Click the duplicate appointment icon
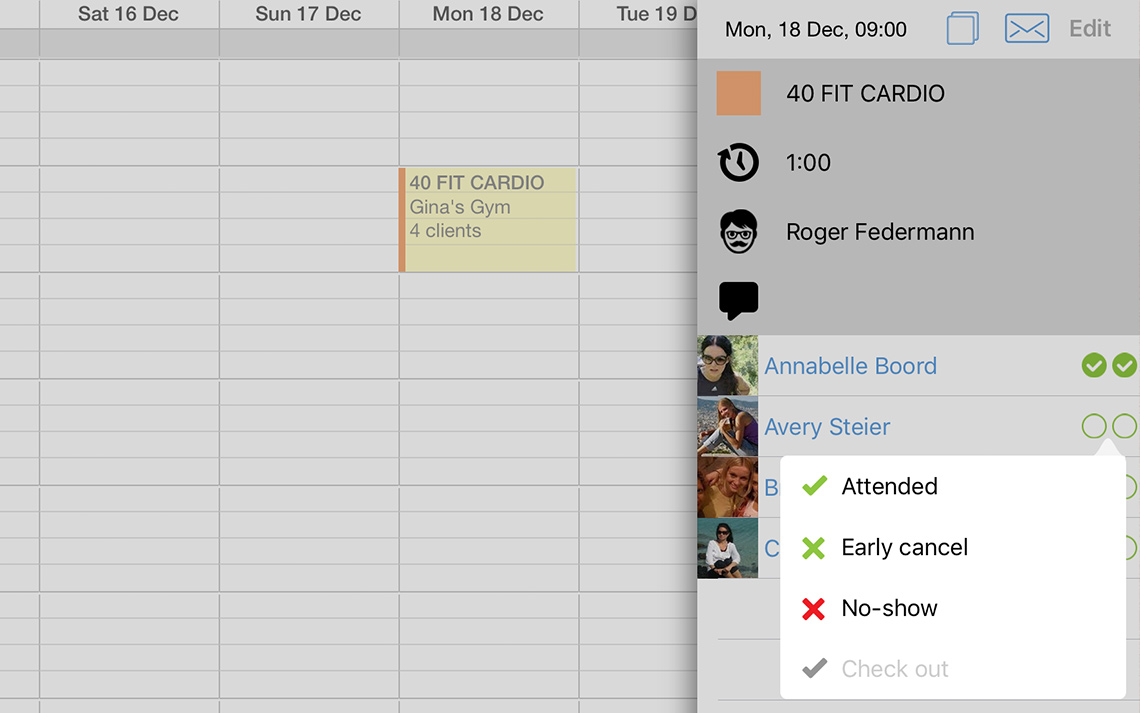 pos(962,29)
